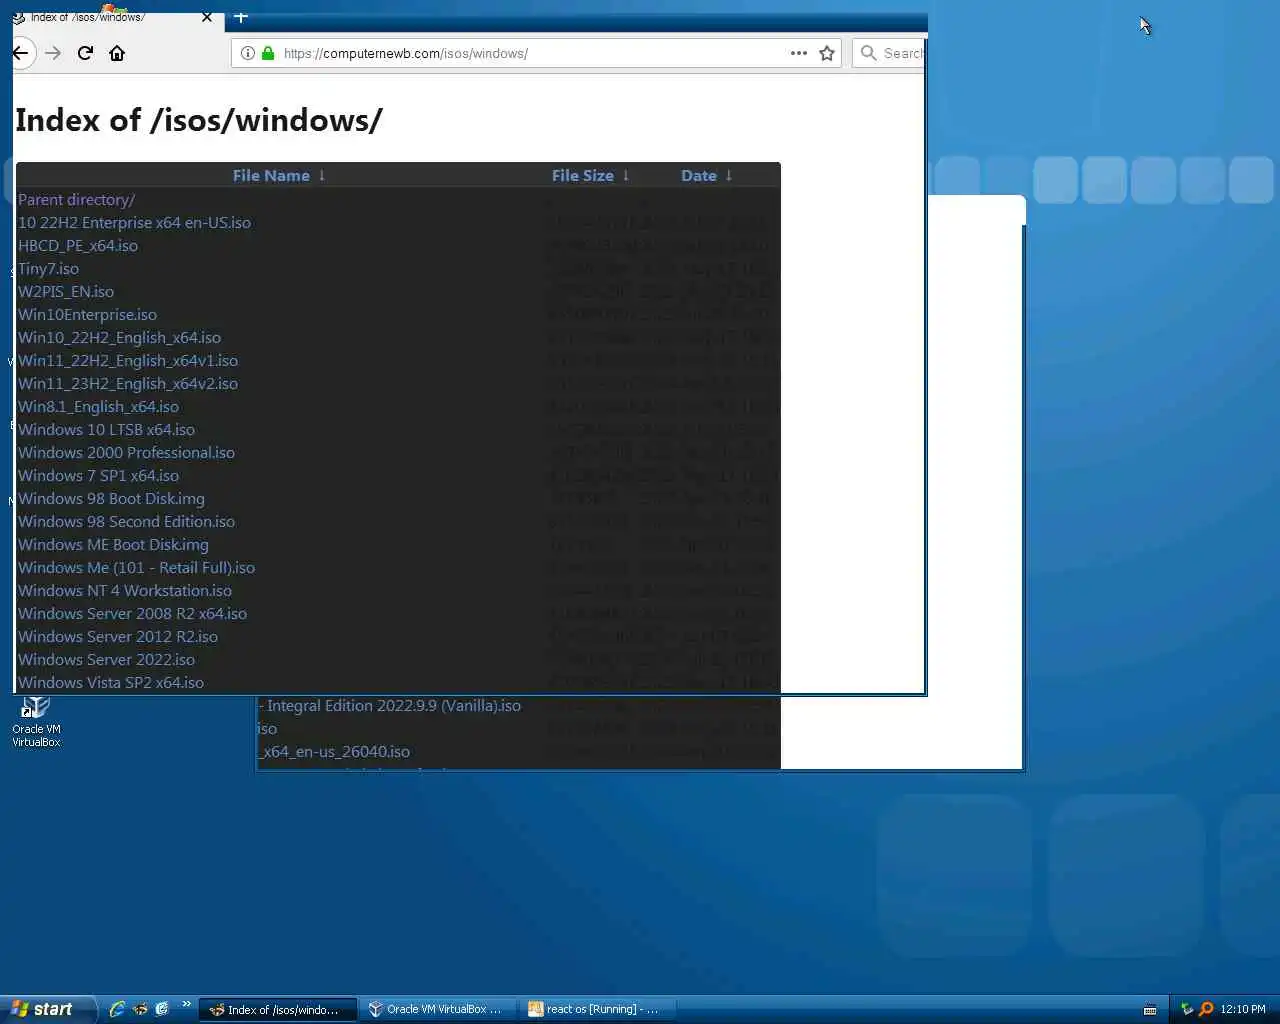Viewport: 1280px width, 1024px height.
Task: Click the arrow next to File Name
Action: point(322,175)
